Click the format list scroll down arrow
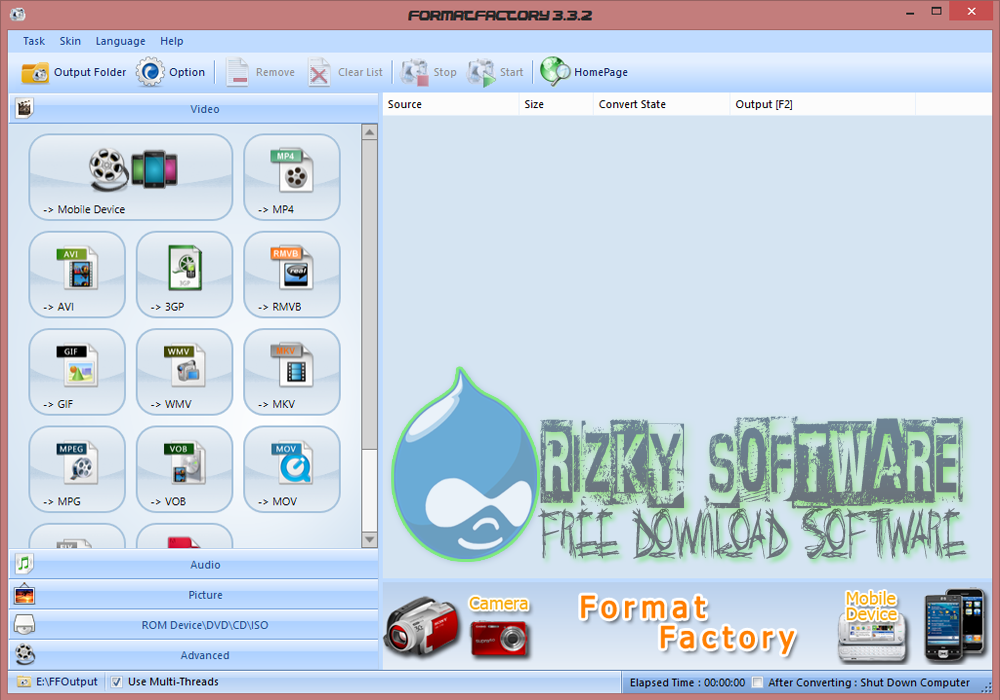 click(369, 540)
